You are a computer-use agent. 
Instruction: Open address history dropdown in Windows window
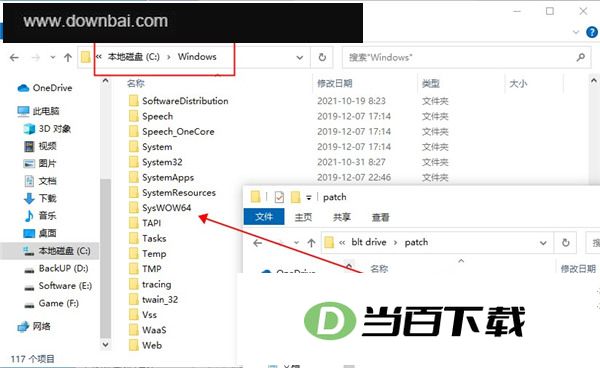300,58
